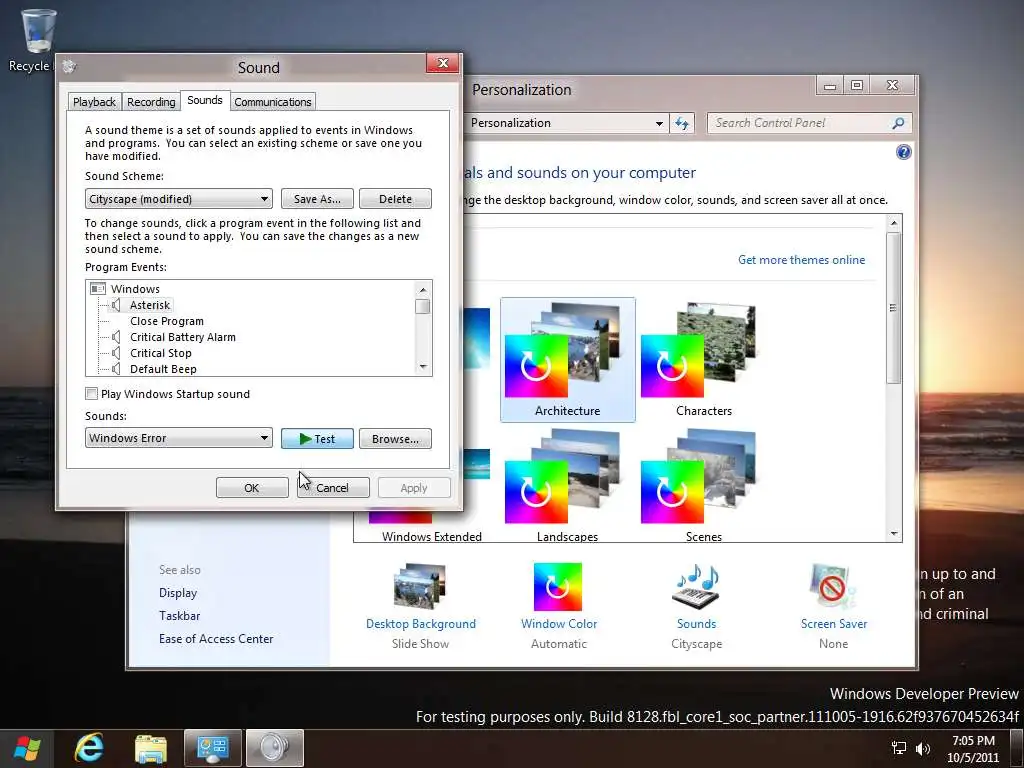Open the Screen Saver icon in Personalization
The image size is (1024, 768).
[833, 586]
